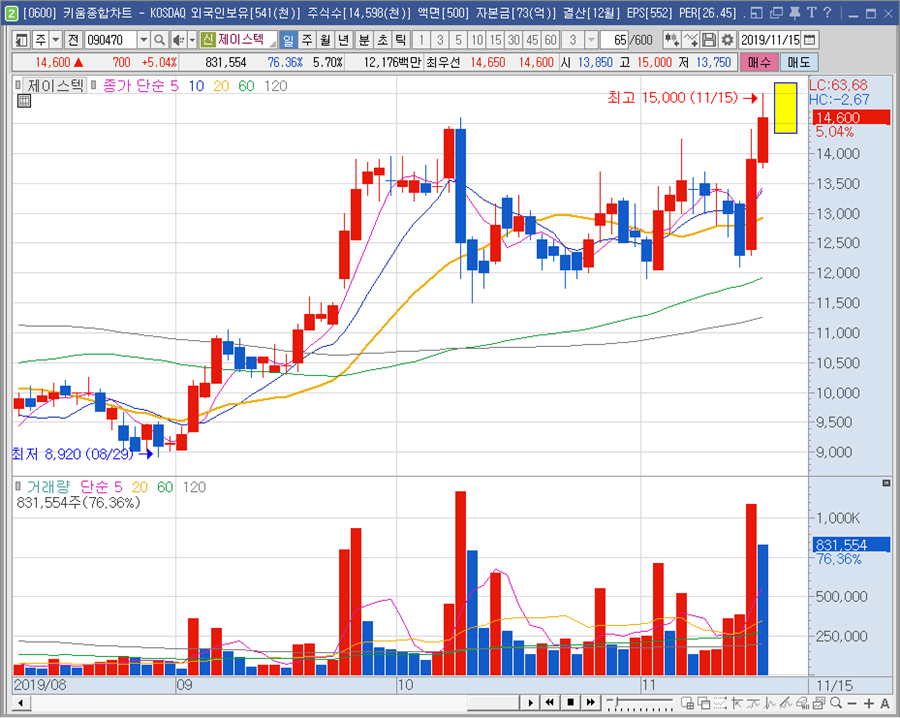Image resolution: width=900 pixels, height=718 pixels.
Task: Toggle the 신 marker before 제이스텍
Action: 207,40
